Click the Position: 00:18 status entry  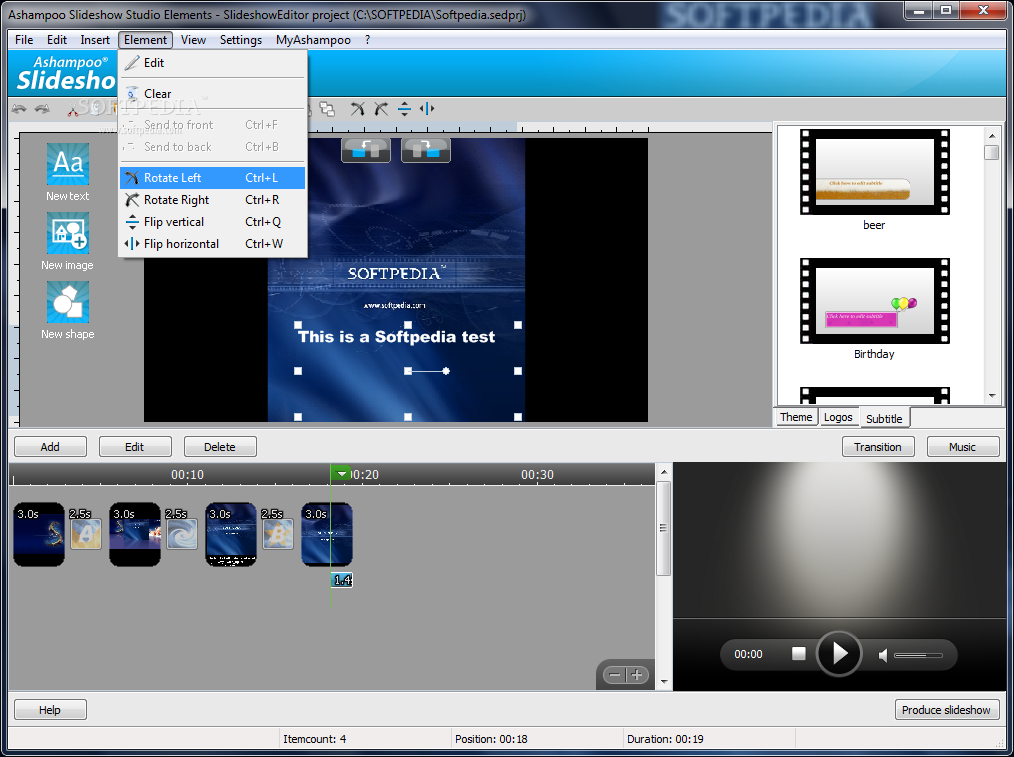tap(491, 739)
